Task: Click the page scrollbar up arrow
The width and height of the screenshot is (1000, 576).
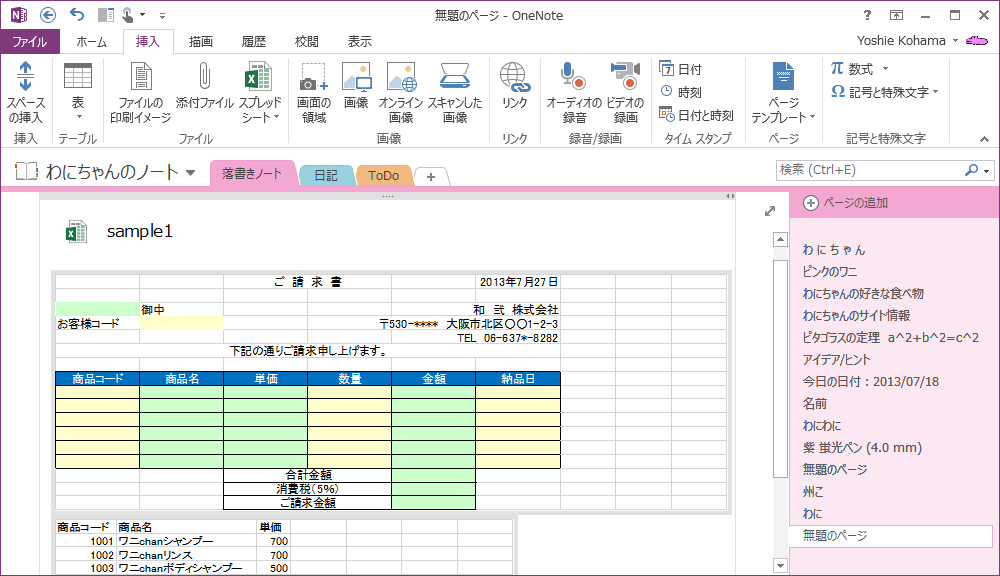Action: click(x=780, y=240)
